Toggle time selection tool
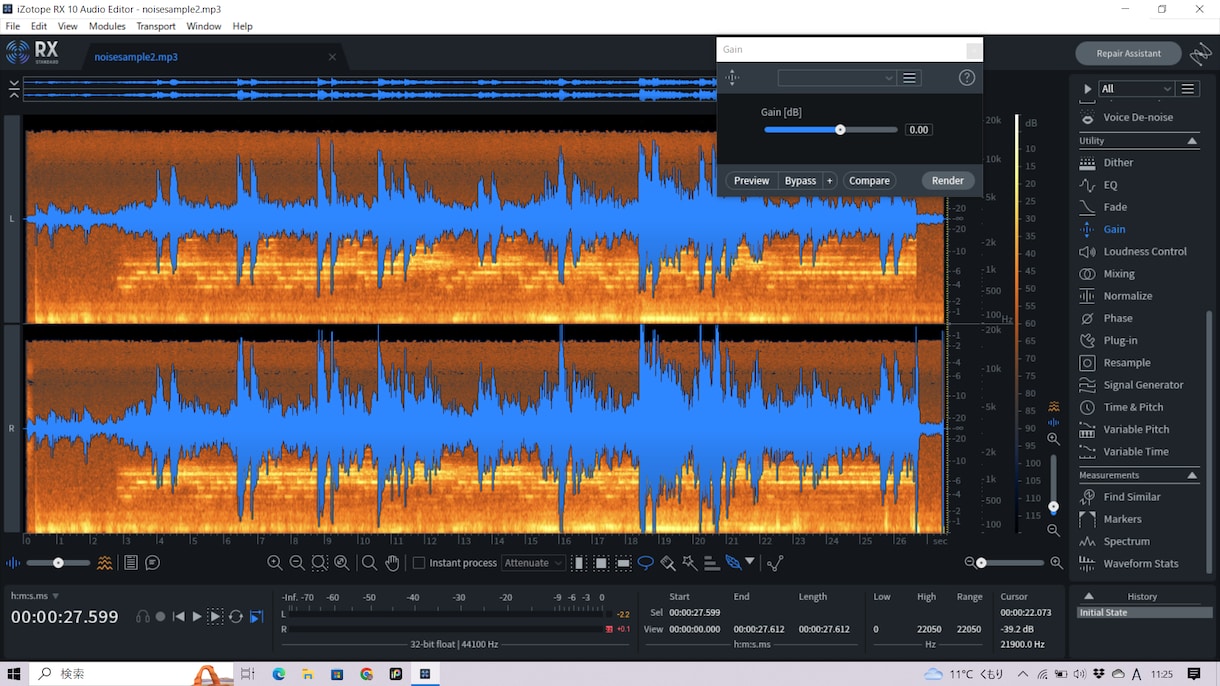The image size is (1220, 686). [579, 563]
